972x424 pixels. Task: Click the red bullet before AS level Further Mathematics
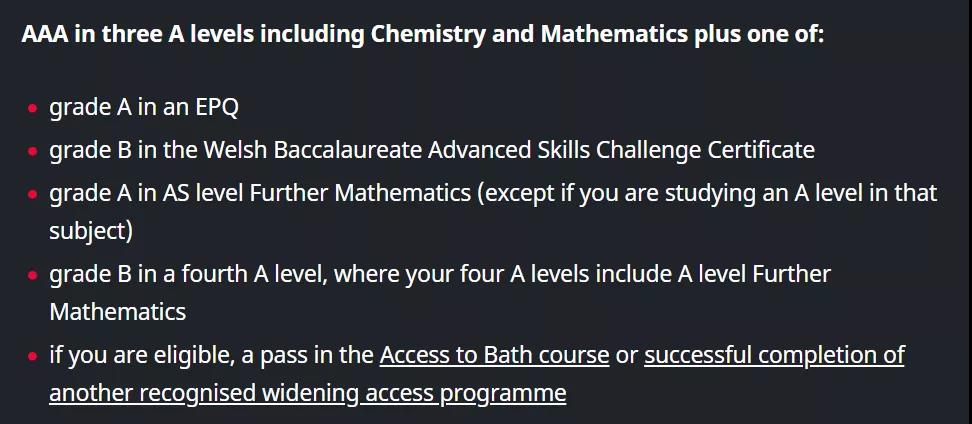point(32,193)
